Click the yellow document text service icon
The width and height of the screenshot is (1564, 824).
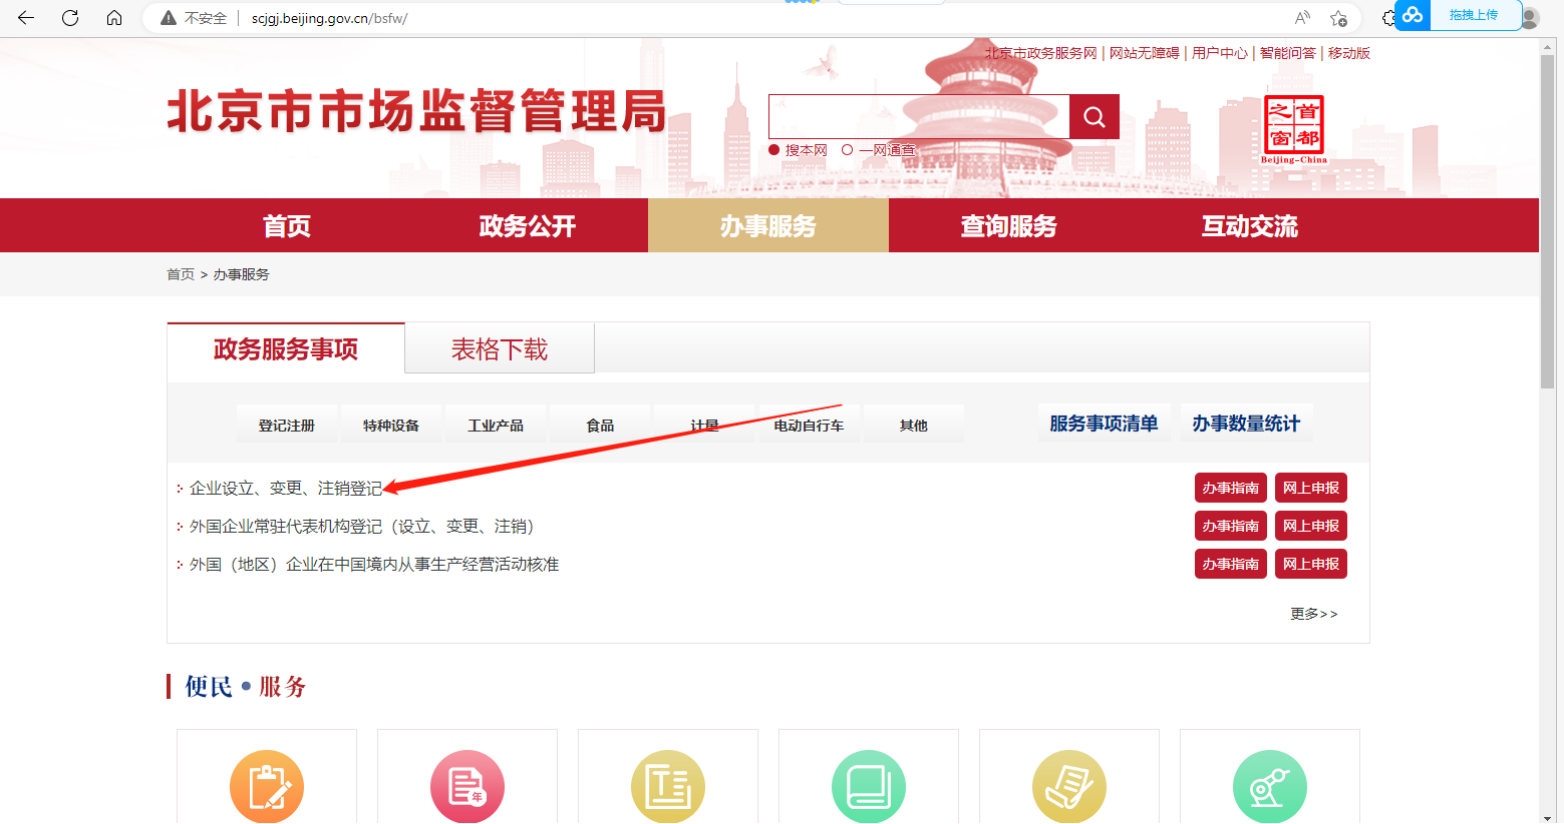click(x=668, y=788)
